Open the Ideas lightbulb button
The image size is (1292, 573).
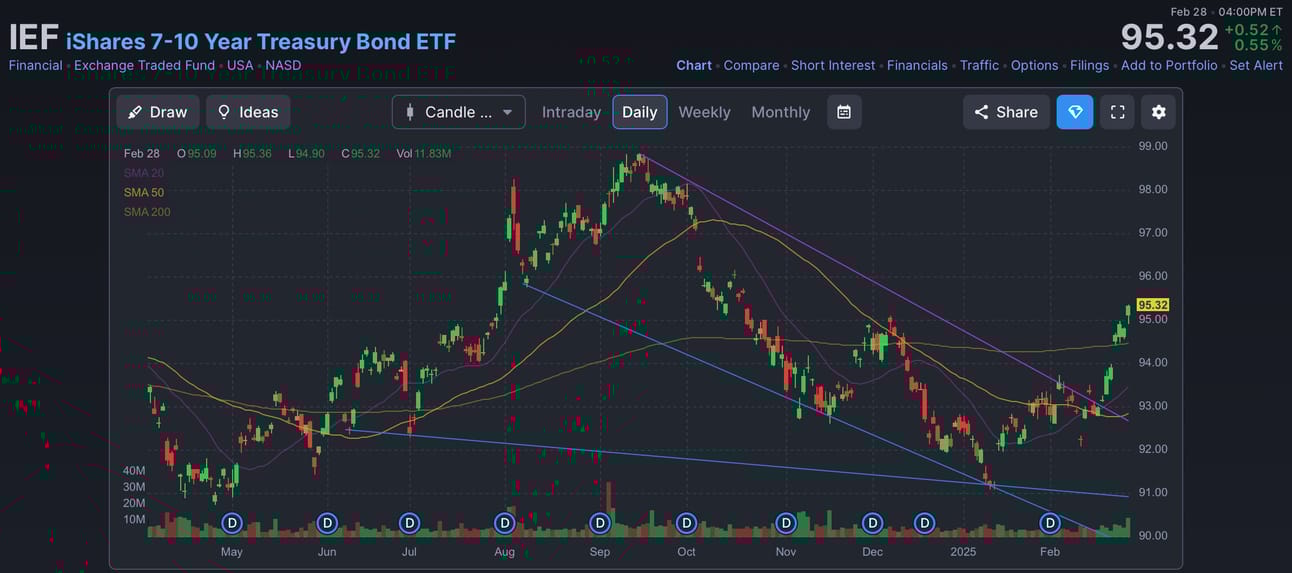pos(248,112)
